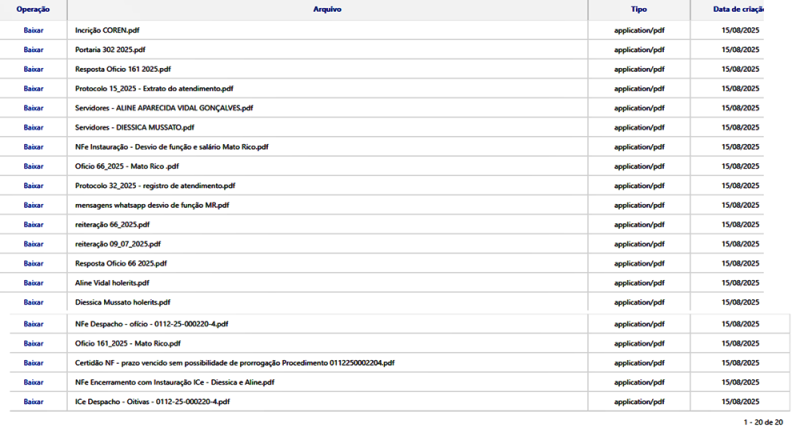Download reiteração 66_2025.pdf via Baixar link

33,225
